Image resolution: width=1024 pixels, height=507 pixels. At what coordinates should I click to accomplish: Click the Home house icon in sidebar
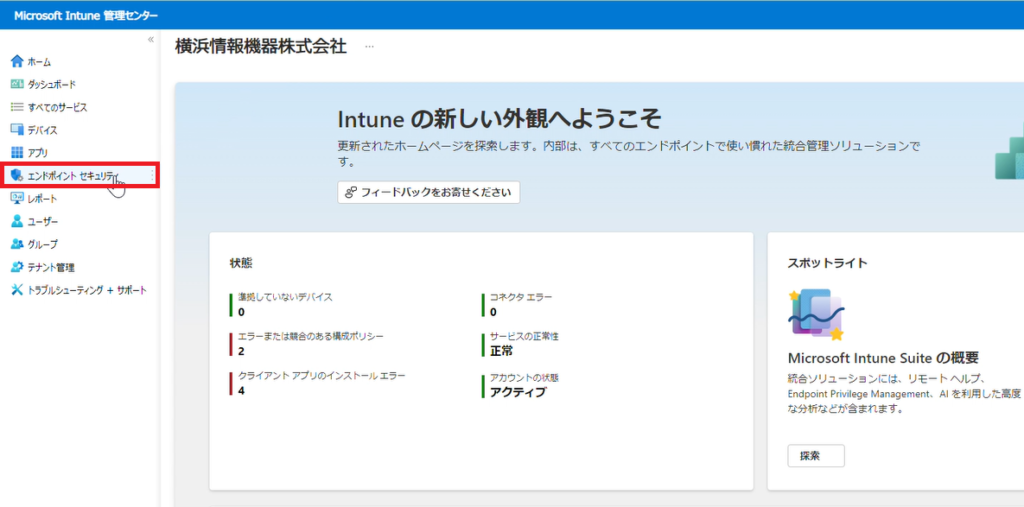click(x=17, y=61)
